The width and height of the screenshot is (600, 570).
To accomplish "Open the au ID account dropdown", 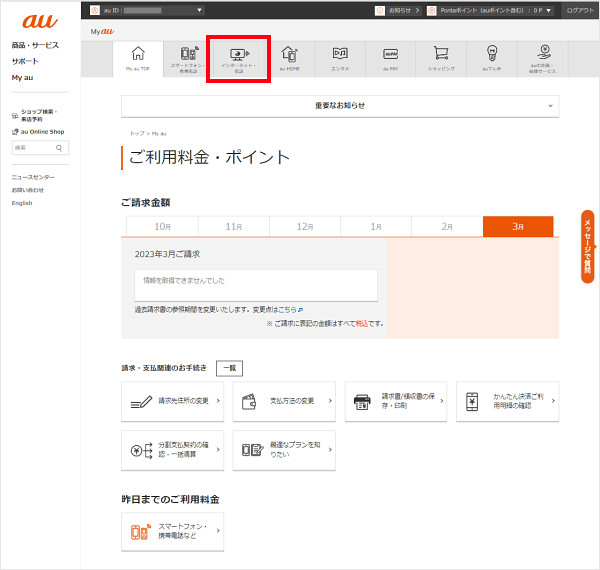I will click(147, 10).
